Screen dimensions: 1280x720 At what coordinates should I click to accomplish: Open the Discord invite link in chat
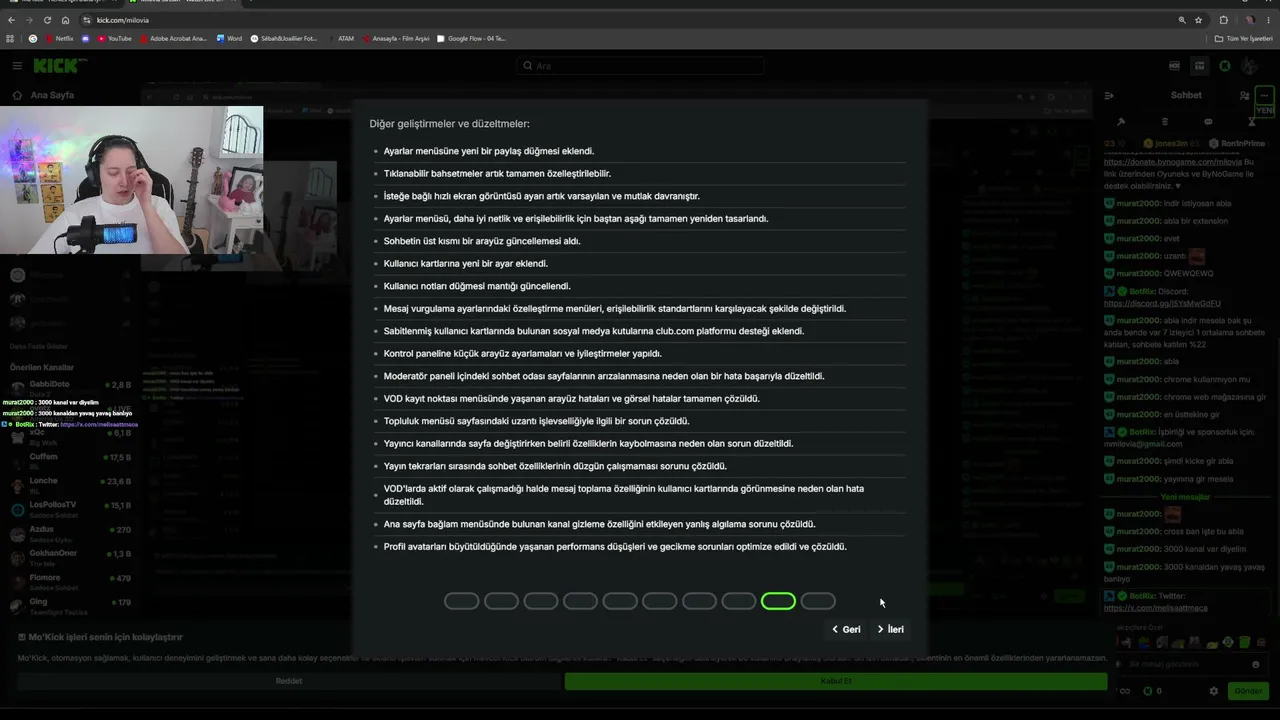pyautogui.click(x=1162, y=303)
